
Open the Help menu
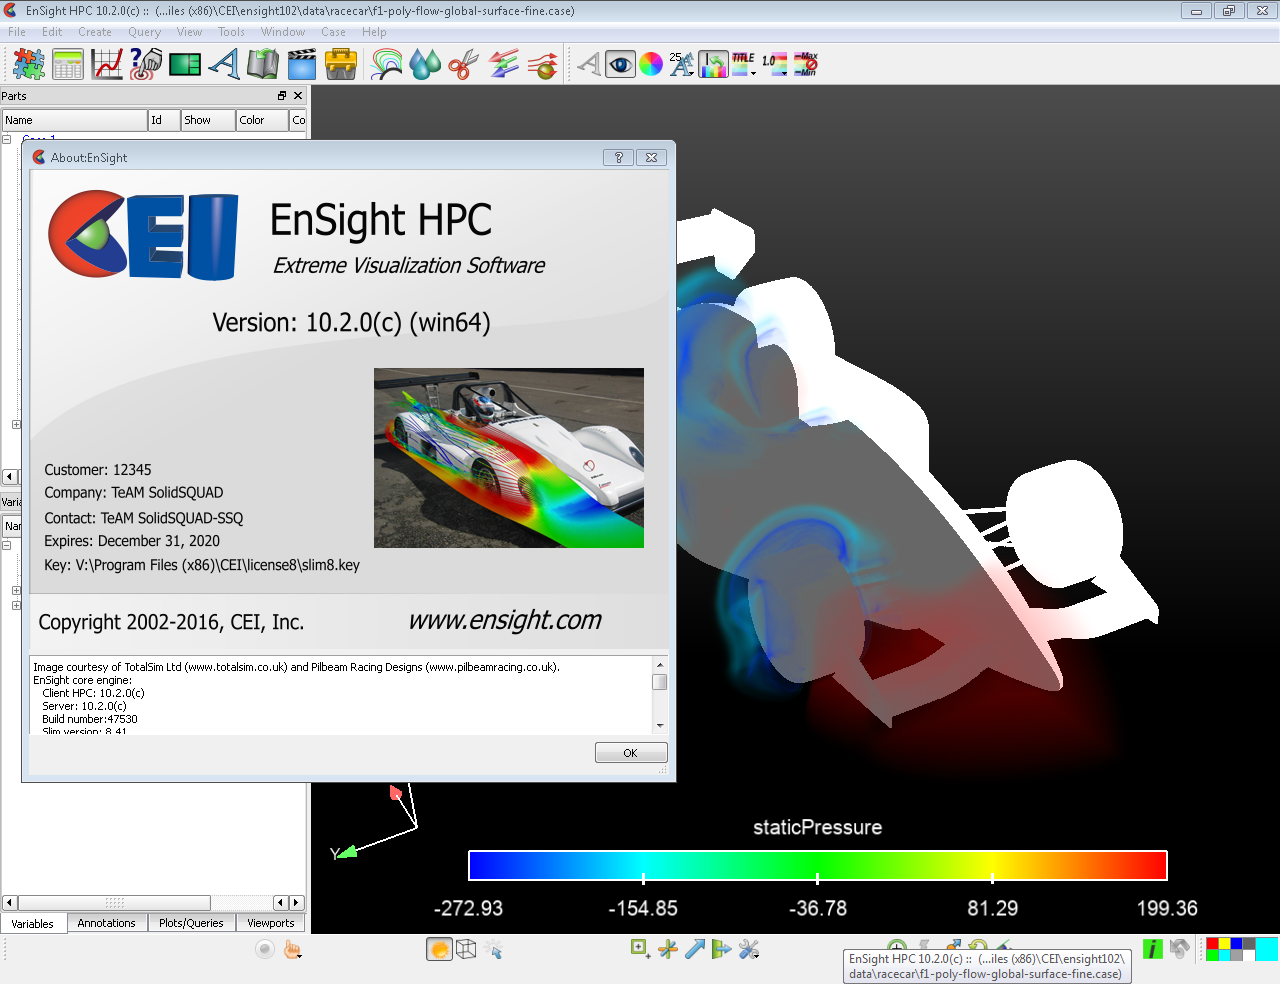click(374, 32)
